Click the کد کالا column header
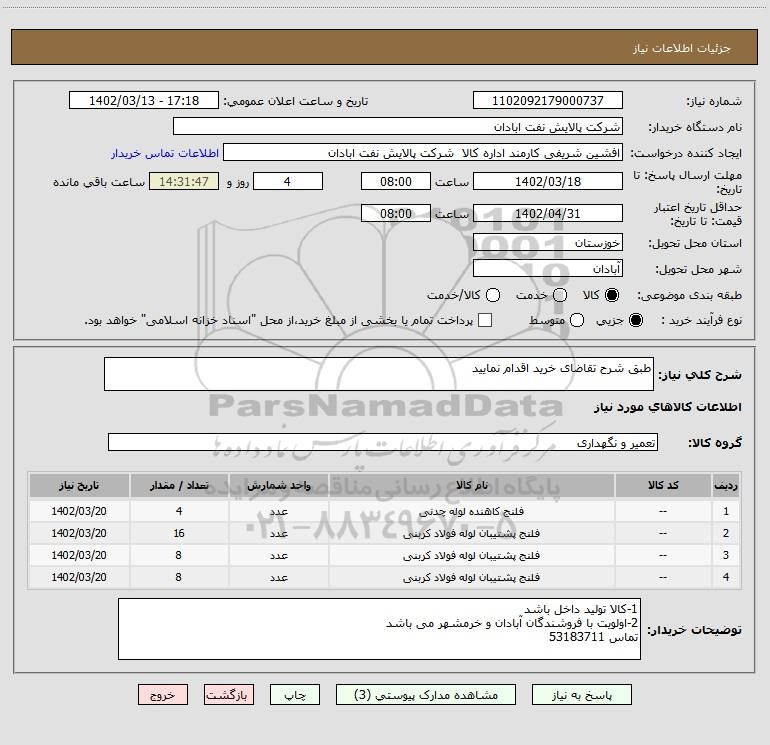Screen dimensions: 770x745 pos(663,485)
